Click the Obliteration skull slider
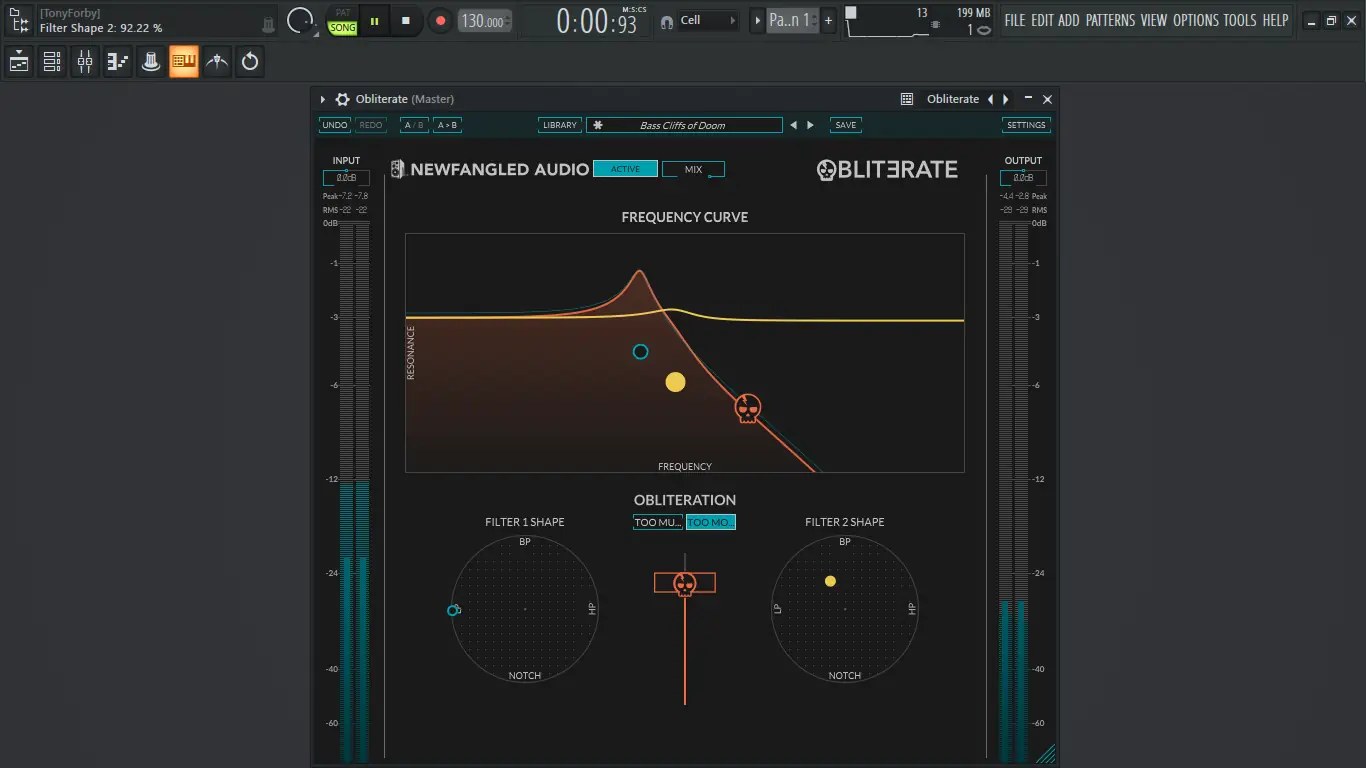 coord(684,582)
